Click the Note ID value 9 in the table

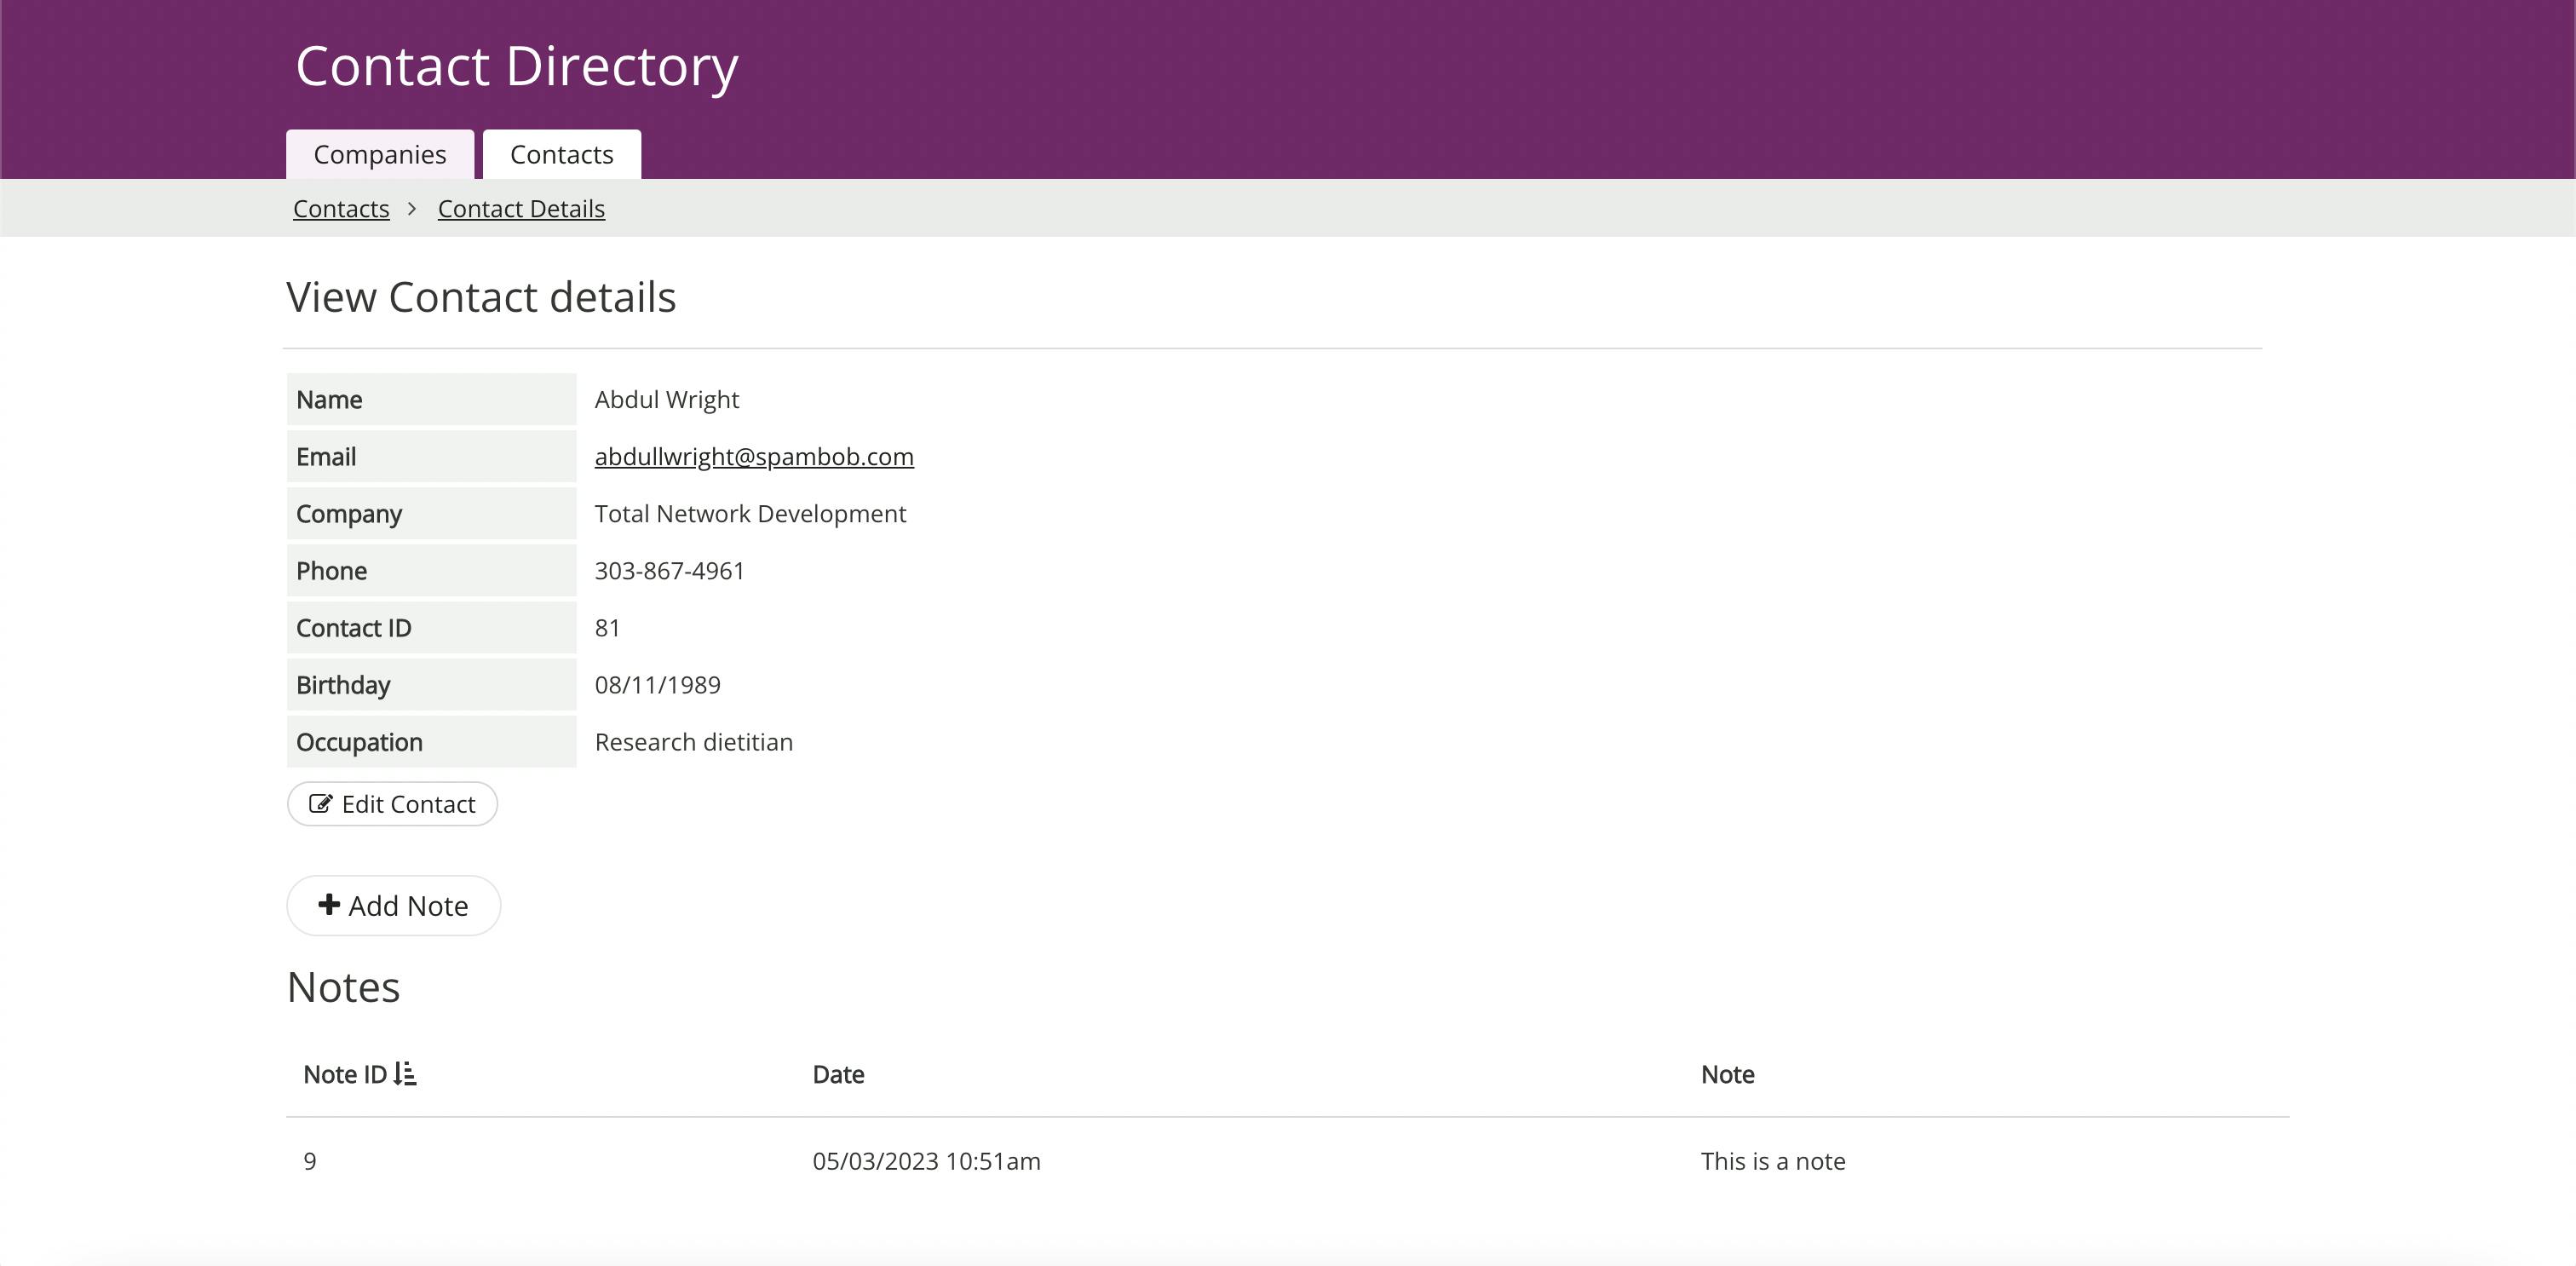pyautogui.click(x=309, y=1160)
